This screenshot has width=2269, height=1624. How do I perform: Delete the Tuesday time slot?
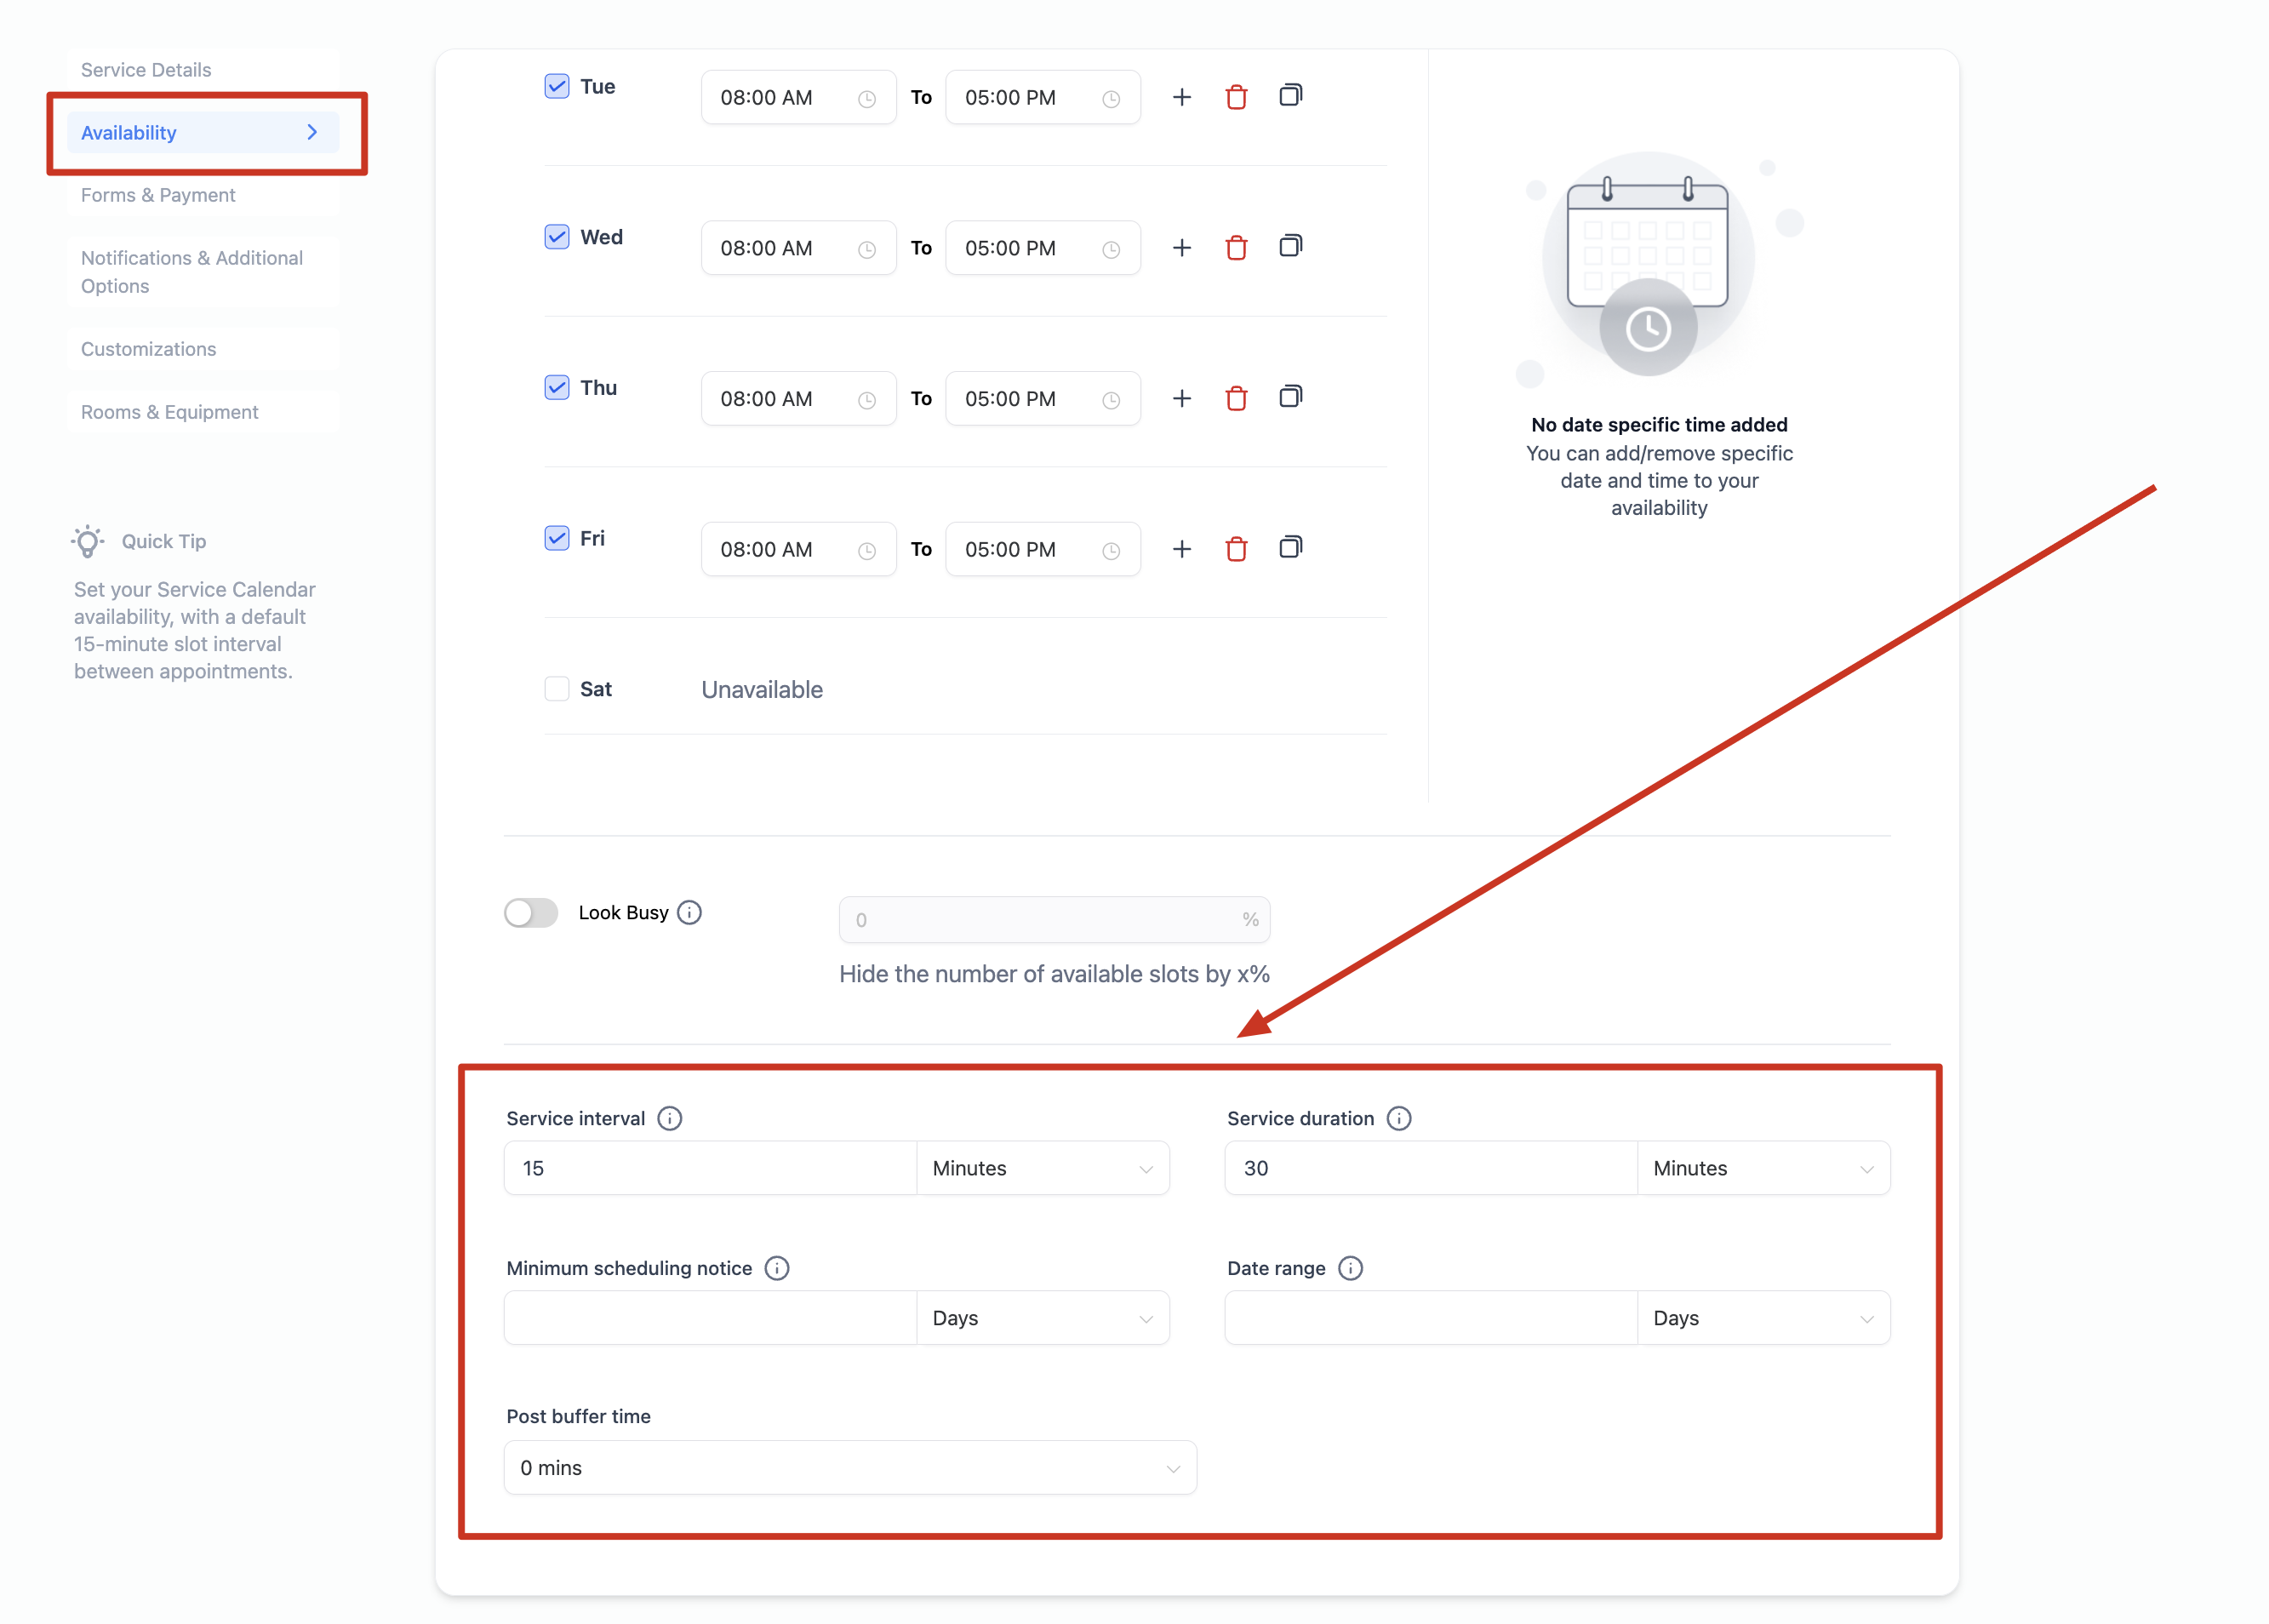click(x=1236, y=97)
